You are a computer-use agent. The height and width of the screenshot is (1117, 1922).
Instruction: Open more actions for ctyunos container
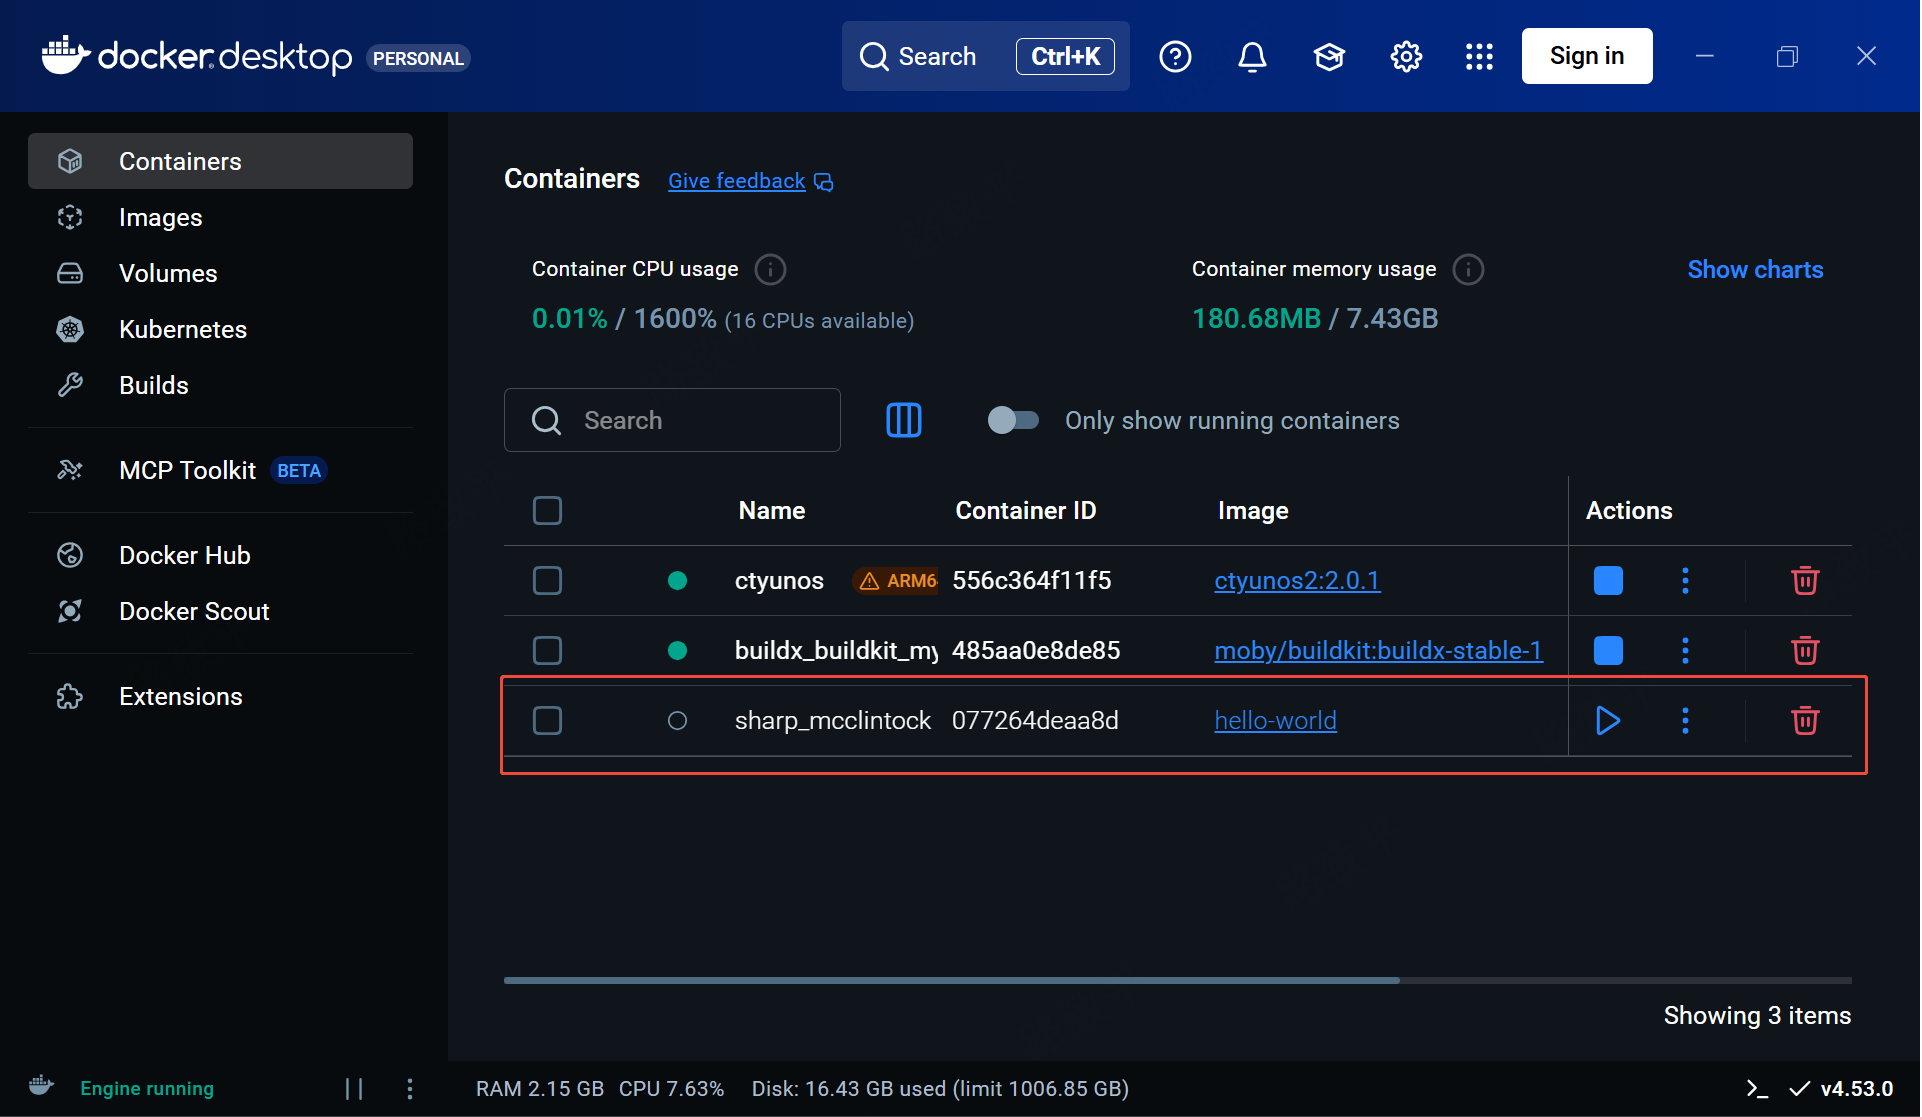[1685, 580]
